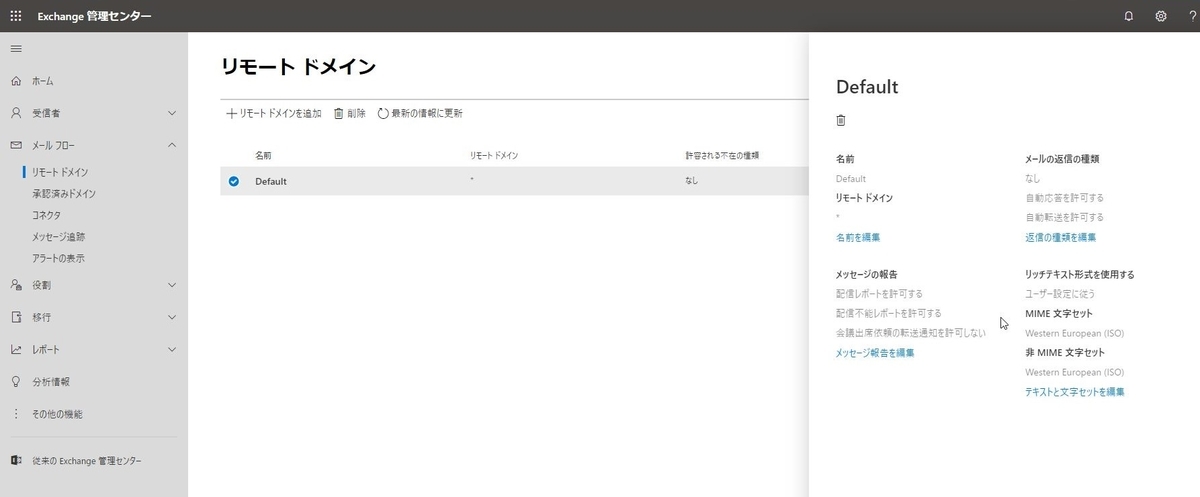Click the trash icon in Default panel
The height and width of the screenshot is (497, 1200).
pos(841,120)
